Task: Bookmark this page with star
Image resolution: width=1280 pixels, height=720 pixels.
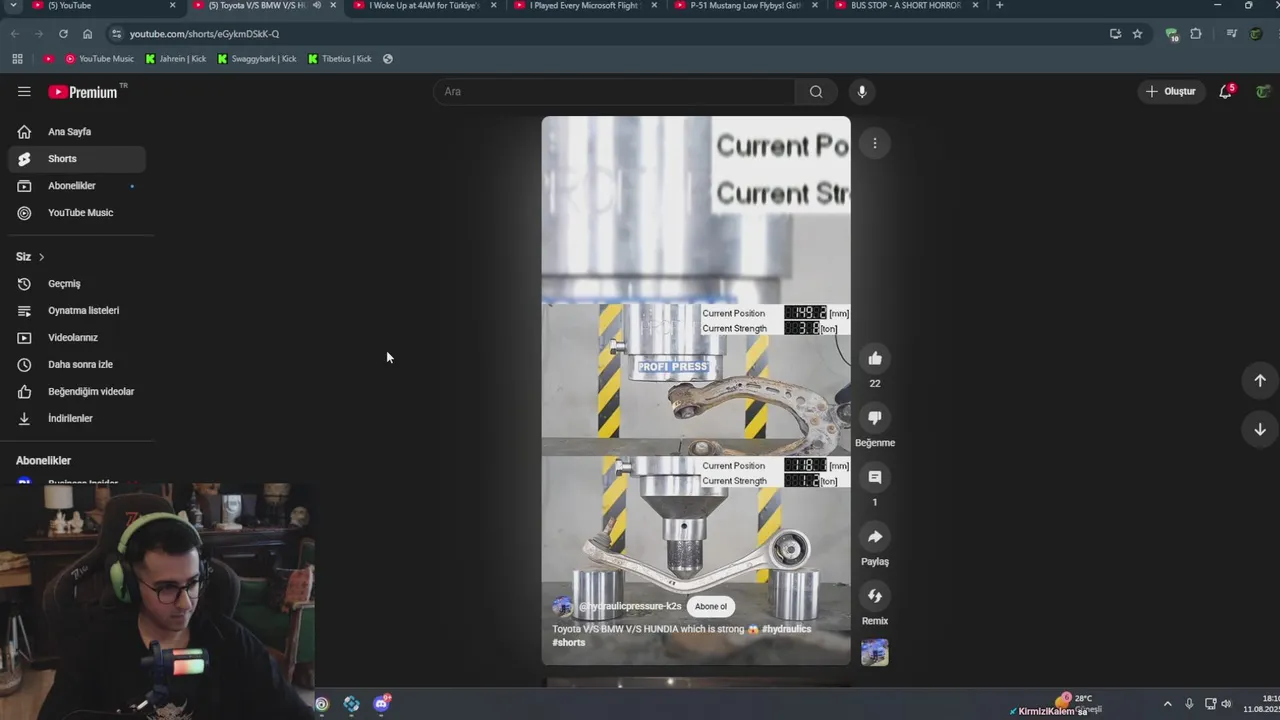Action: coord(1137,33)
